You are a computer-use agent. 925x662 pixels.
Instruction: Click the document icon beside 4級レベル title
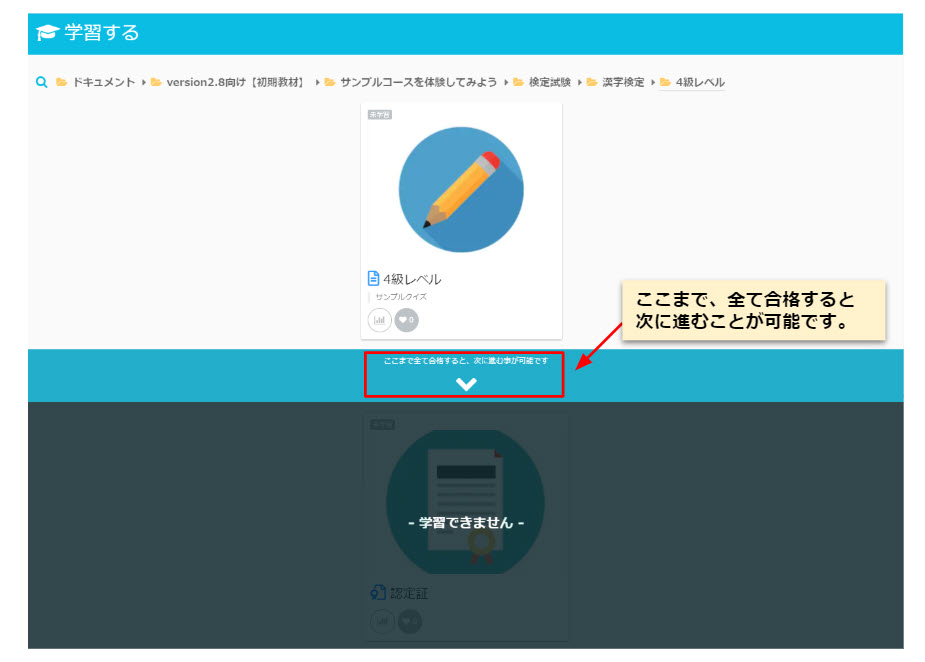point(374,279)
